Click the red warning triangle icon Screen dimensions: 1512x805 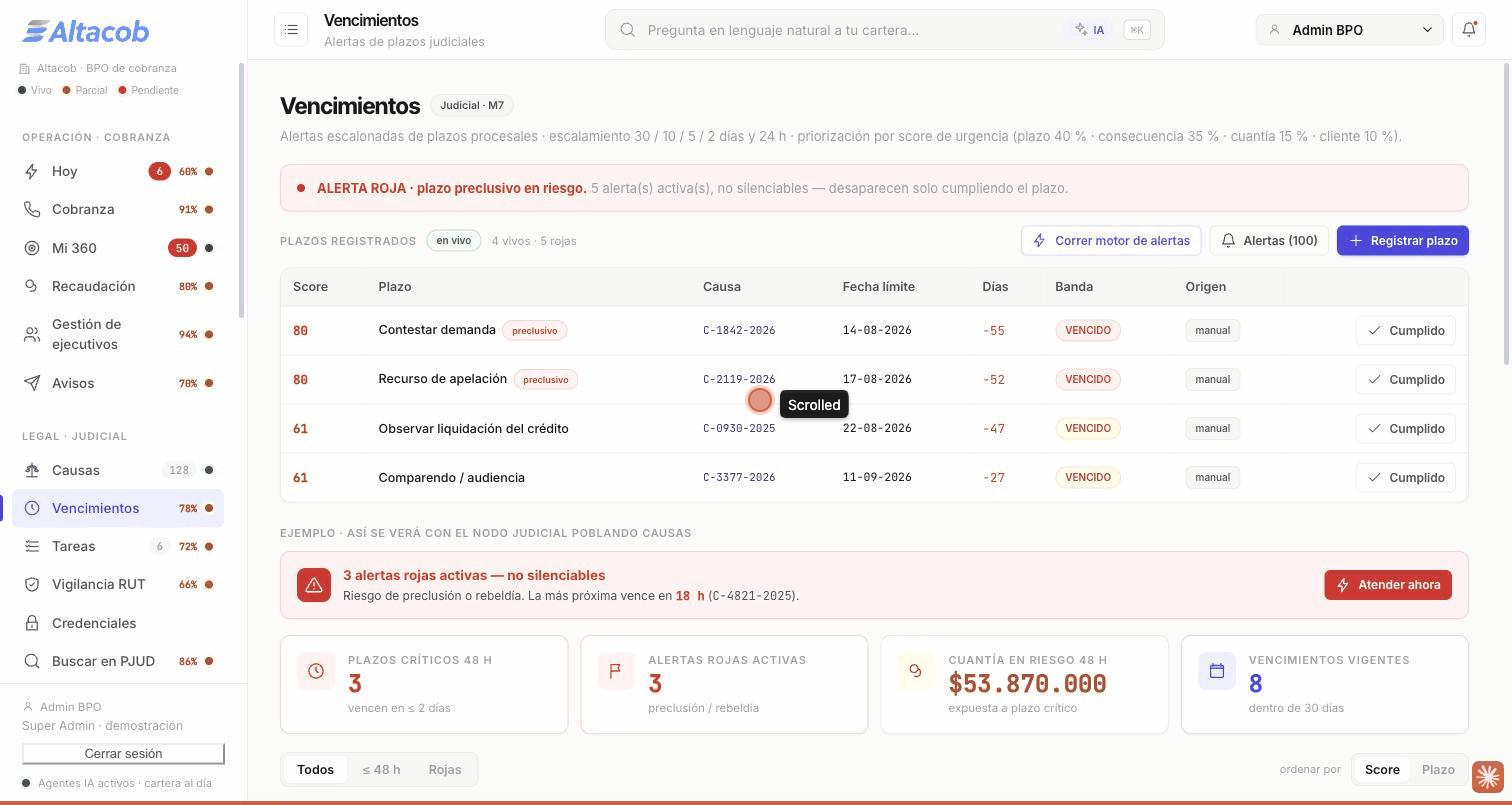pos(314,585)
